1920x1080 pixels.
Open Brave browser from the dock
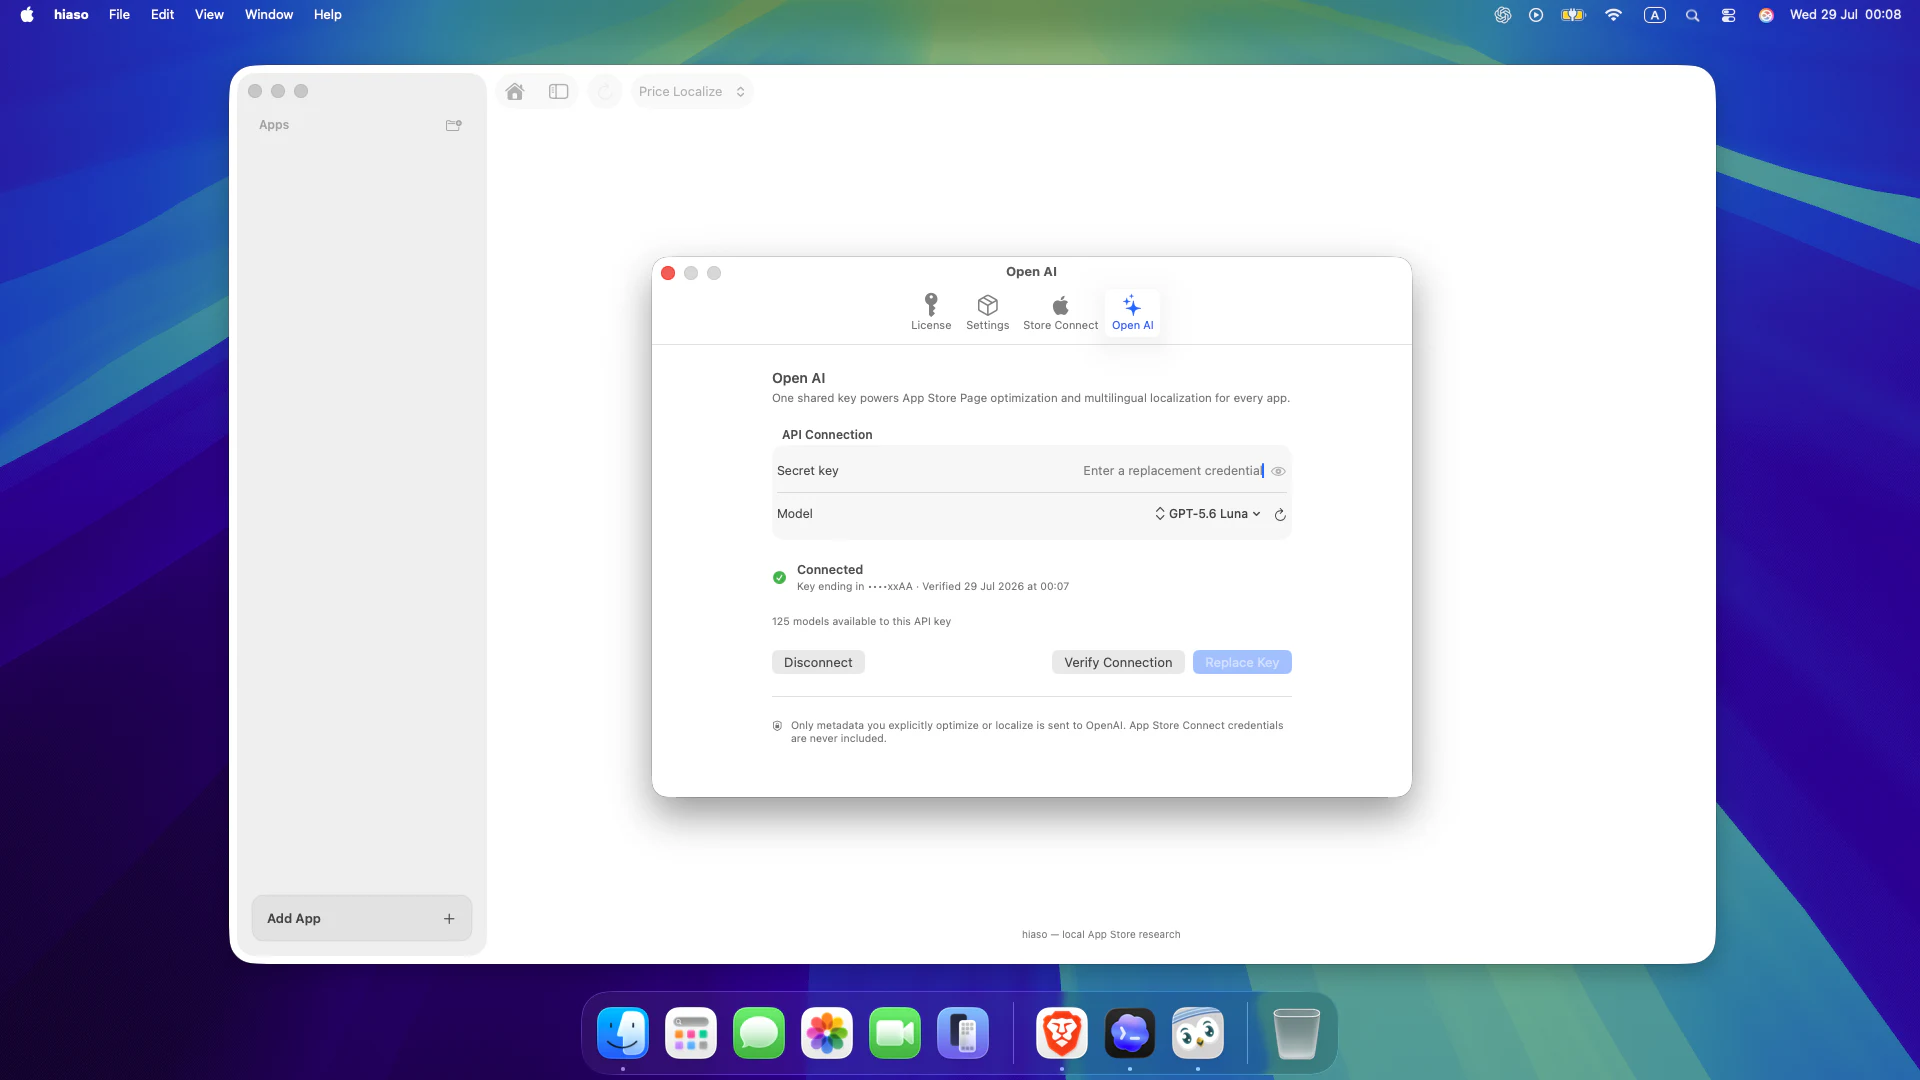pos(1062,1033)
